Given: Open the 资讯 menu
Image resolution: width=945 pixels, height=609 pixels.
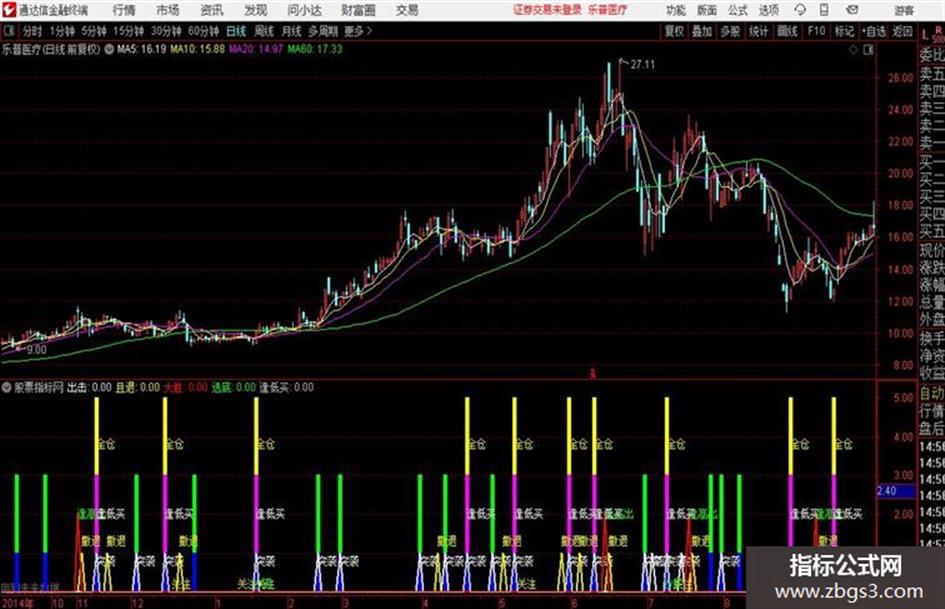Looking at the screenshot, I should pos(212,10).
